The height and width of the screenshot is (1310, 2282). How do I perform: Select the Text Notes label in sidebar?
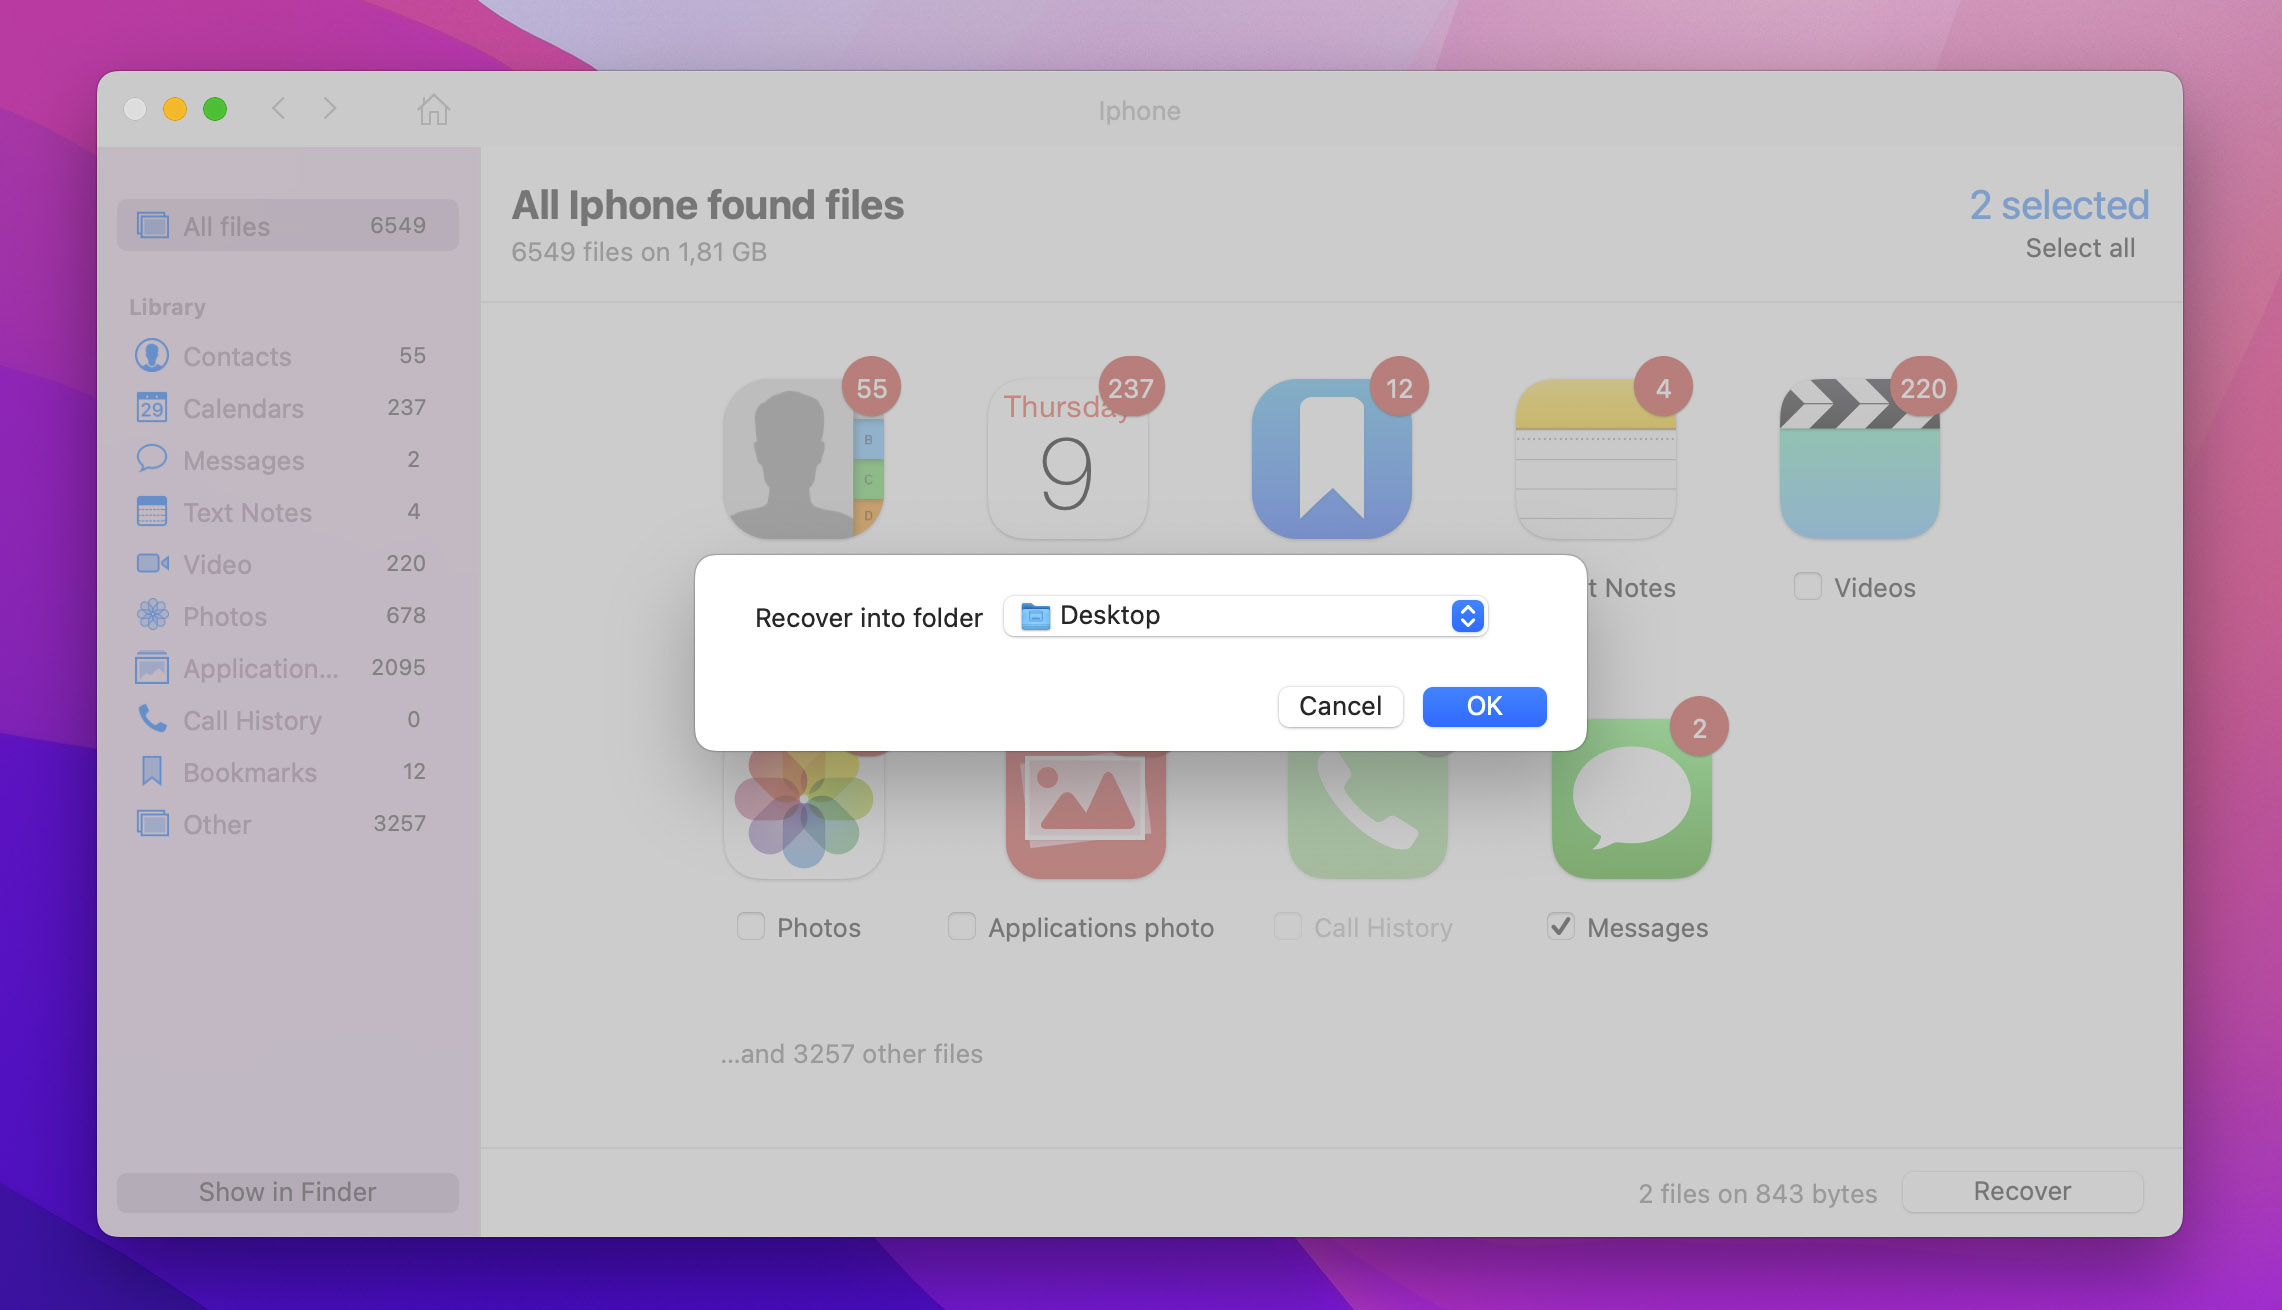pos(247,512)
